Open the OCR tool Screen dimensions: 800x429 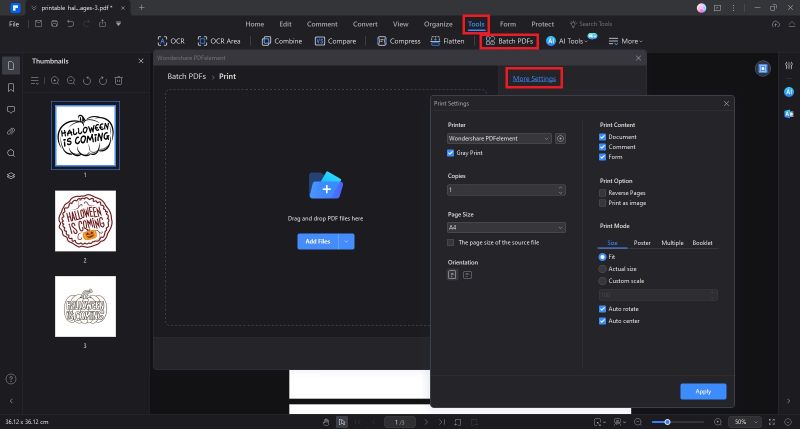pos(171,41)
